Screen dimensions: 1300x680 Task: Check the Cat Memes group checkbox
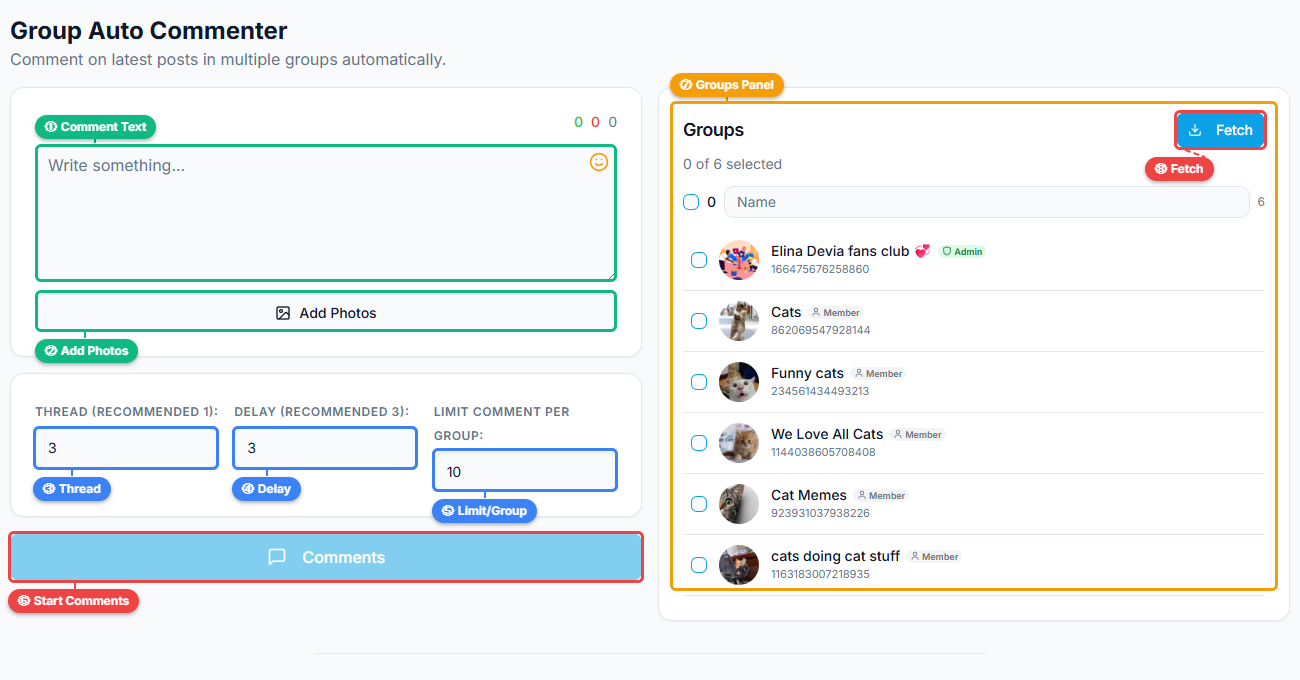(700, 504)
